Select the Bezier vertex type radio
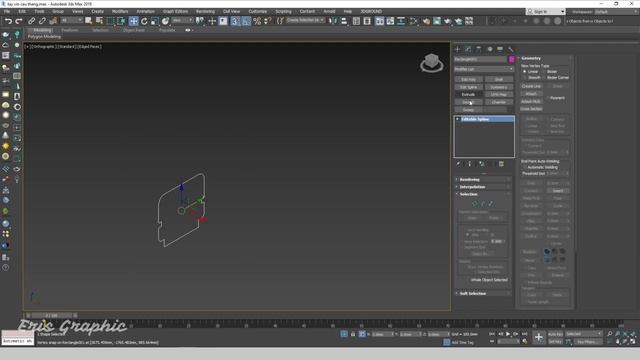Screen dimensions: 640x360 tap(544, 71)
